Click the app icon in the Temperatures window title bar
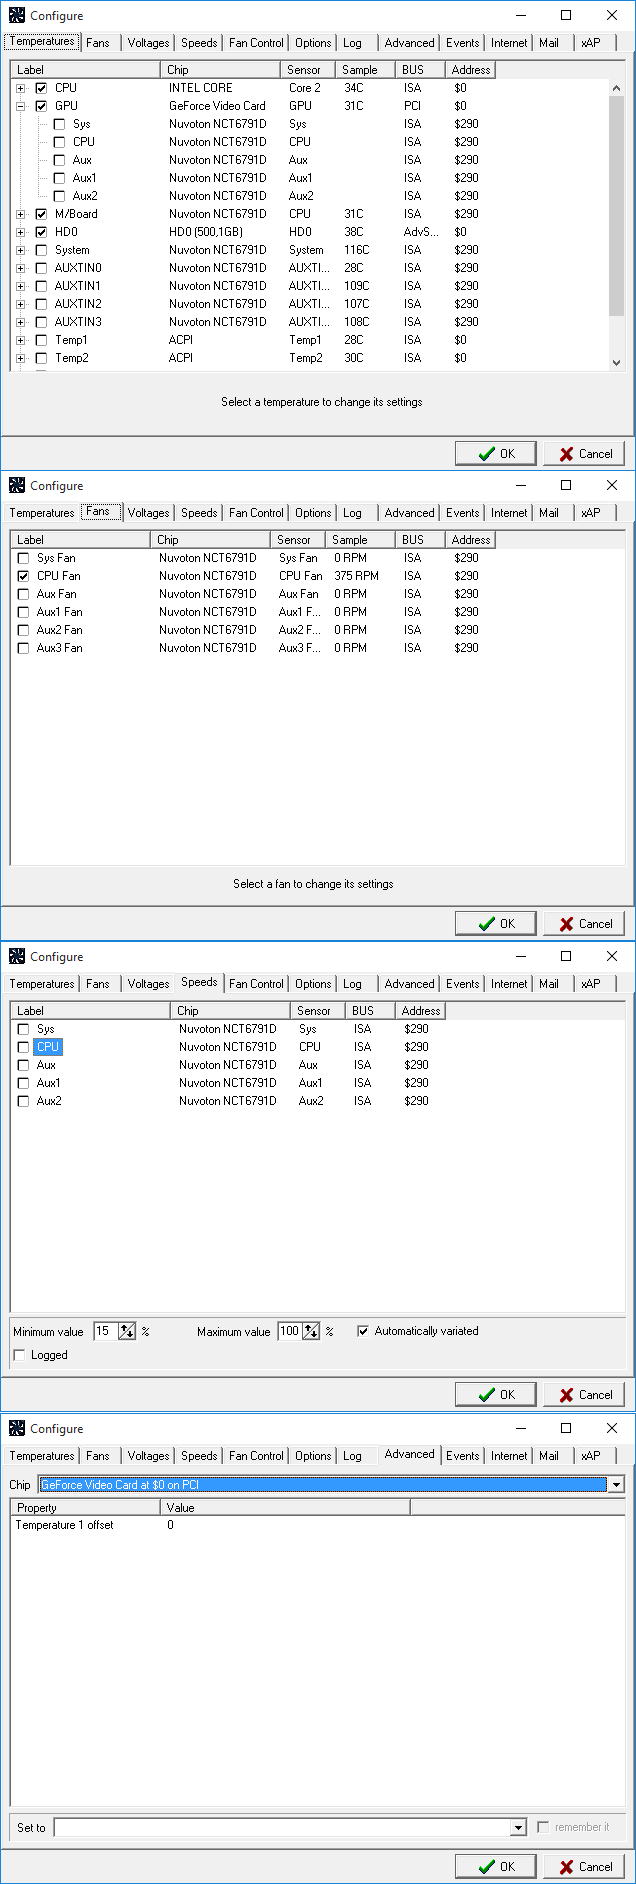 (17, 16)
